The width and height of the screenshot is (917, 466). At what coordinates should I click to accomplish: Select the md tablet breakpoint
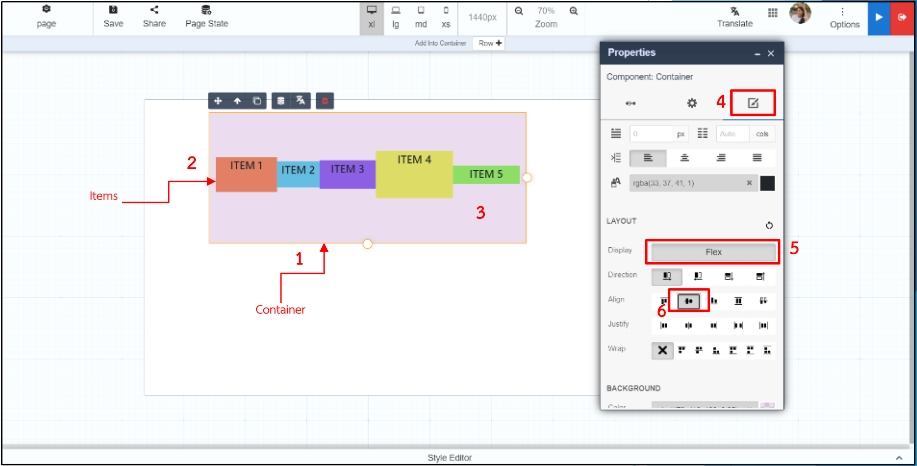421,17
